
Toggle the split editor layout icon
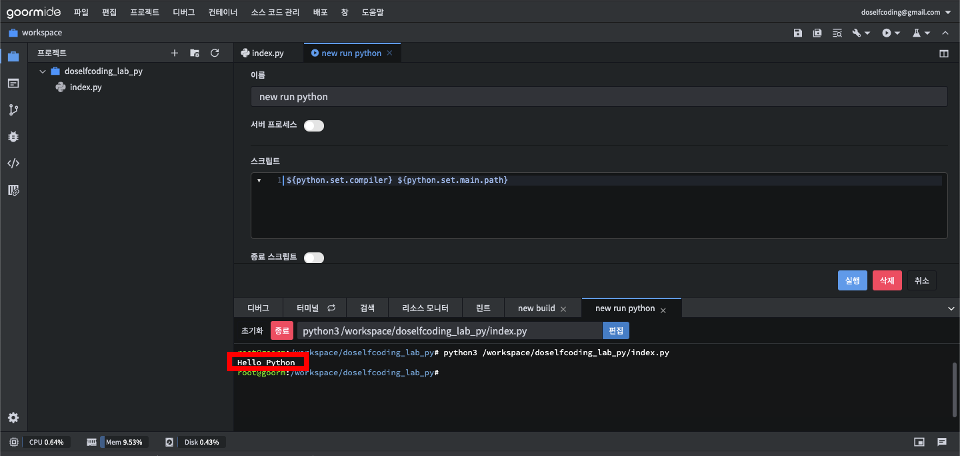[943, 53]
